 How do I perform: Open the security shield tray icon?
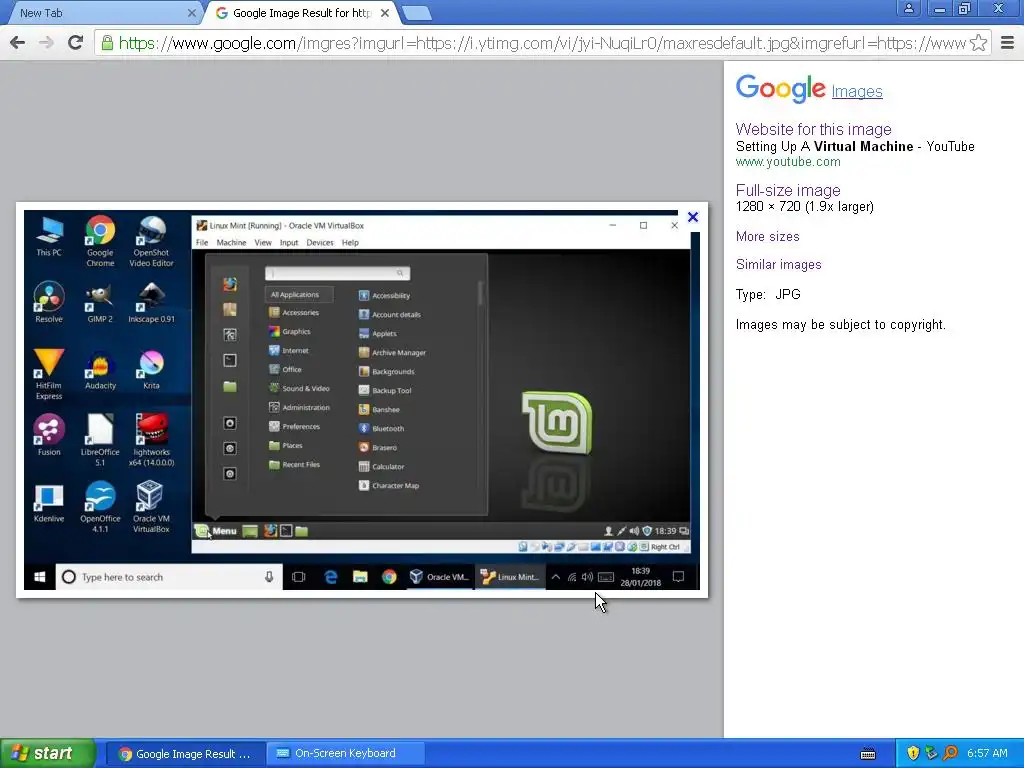[913, 754]
